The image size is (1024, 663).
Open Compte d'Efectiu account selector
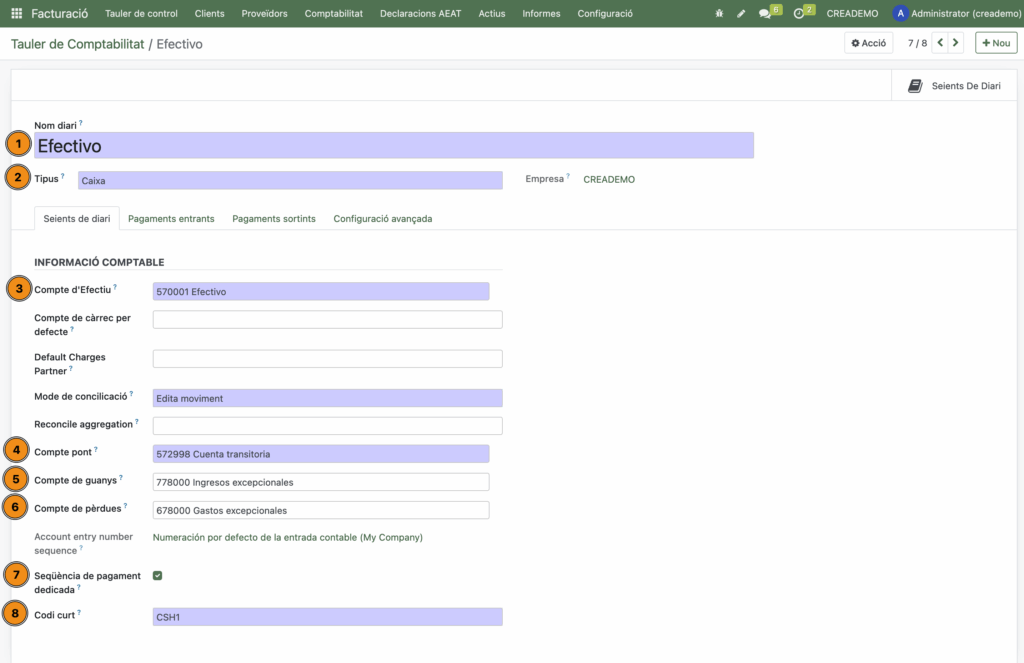[x=320, y=292]
